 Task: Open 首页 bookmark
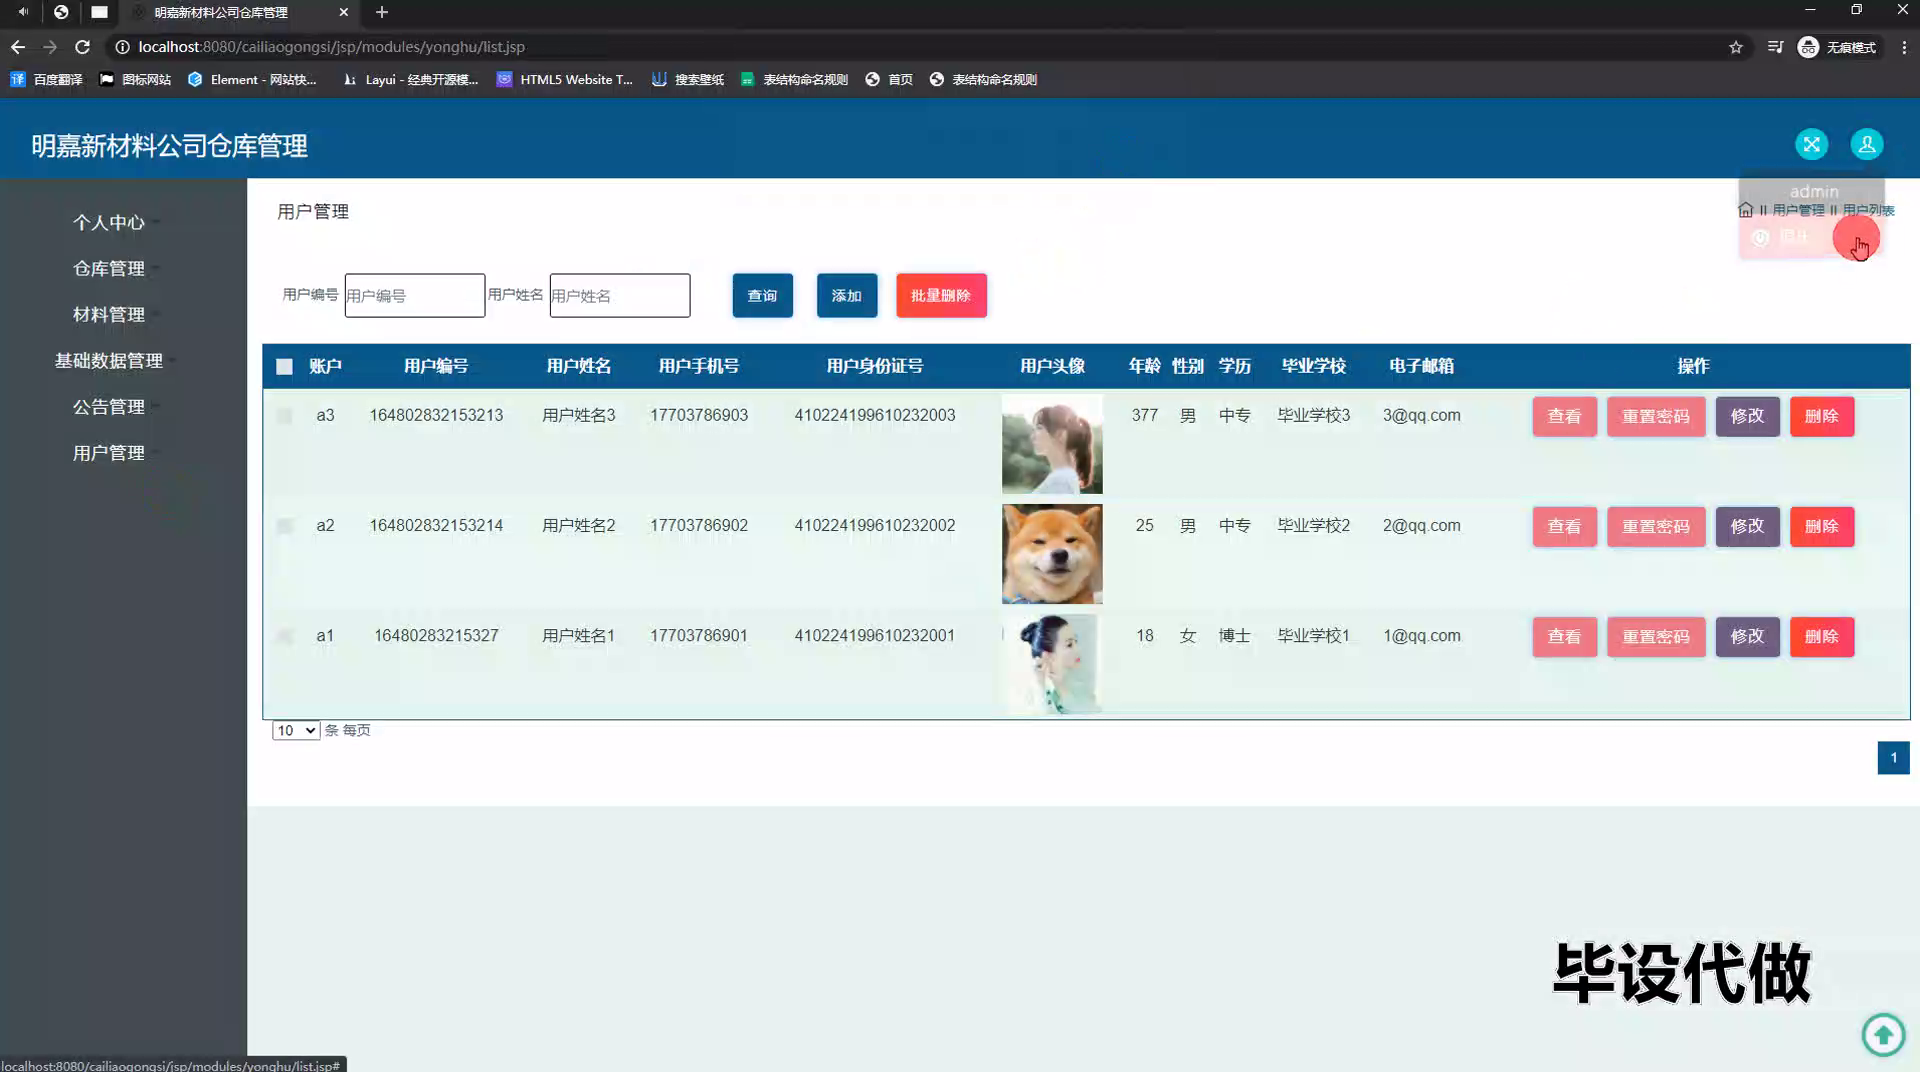889,79
